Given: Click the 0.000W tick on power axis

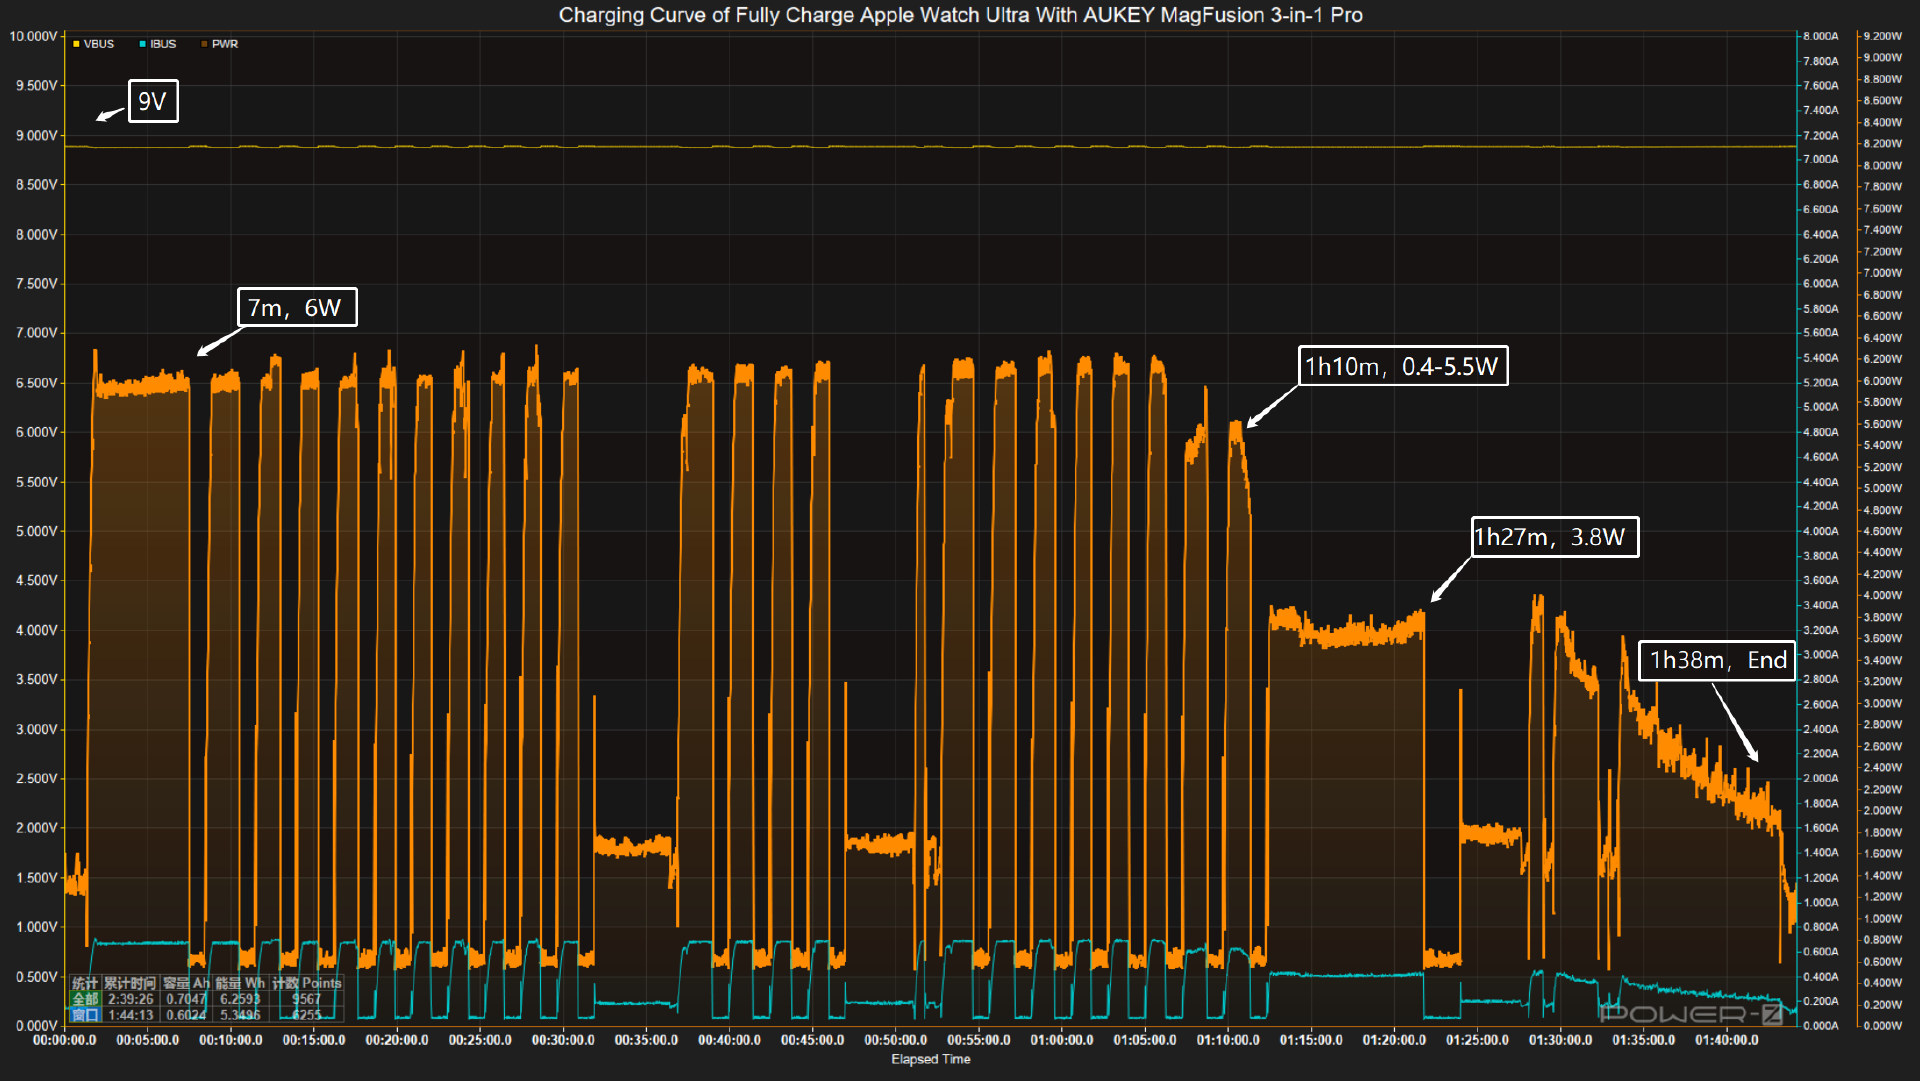Looking at the screenshot, I should [1883, 1026].
